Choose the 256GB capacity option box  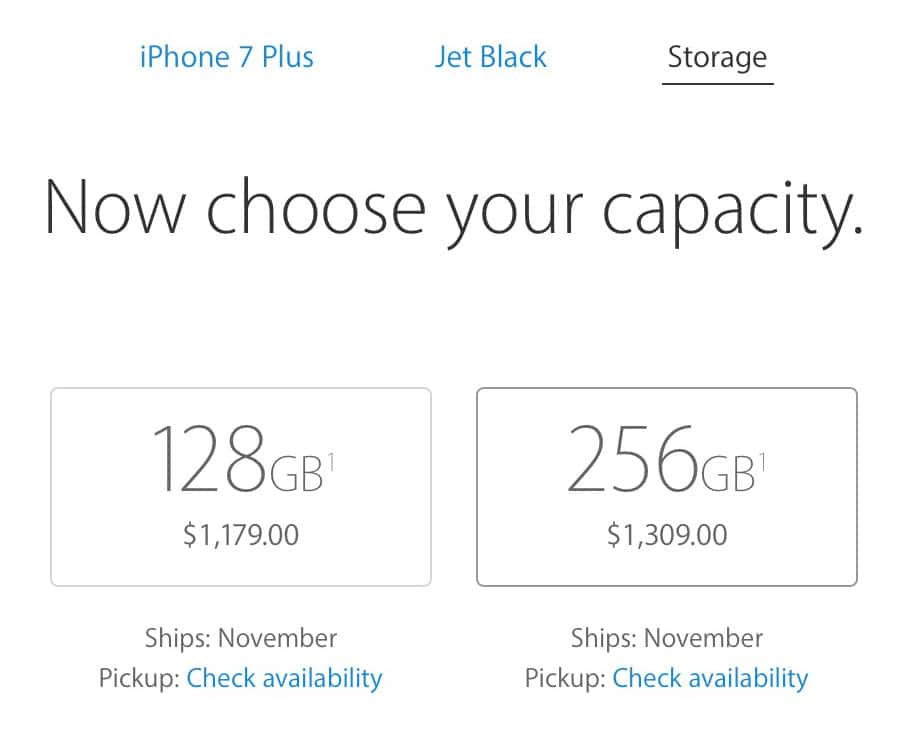(666, 486)
